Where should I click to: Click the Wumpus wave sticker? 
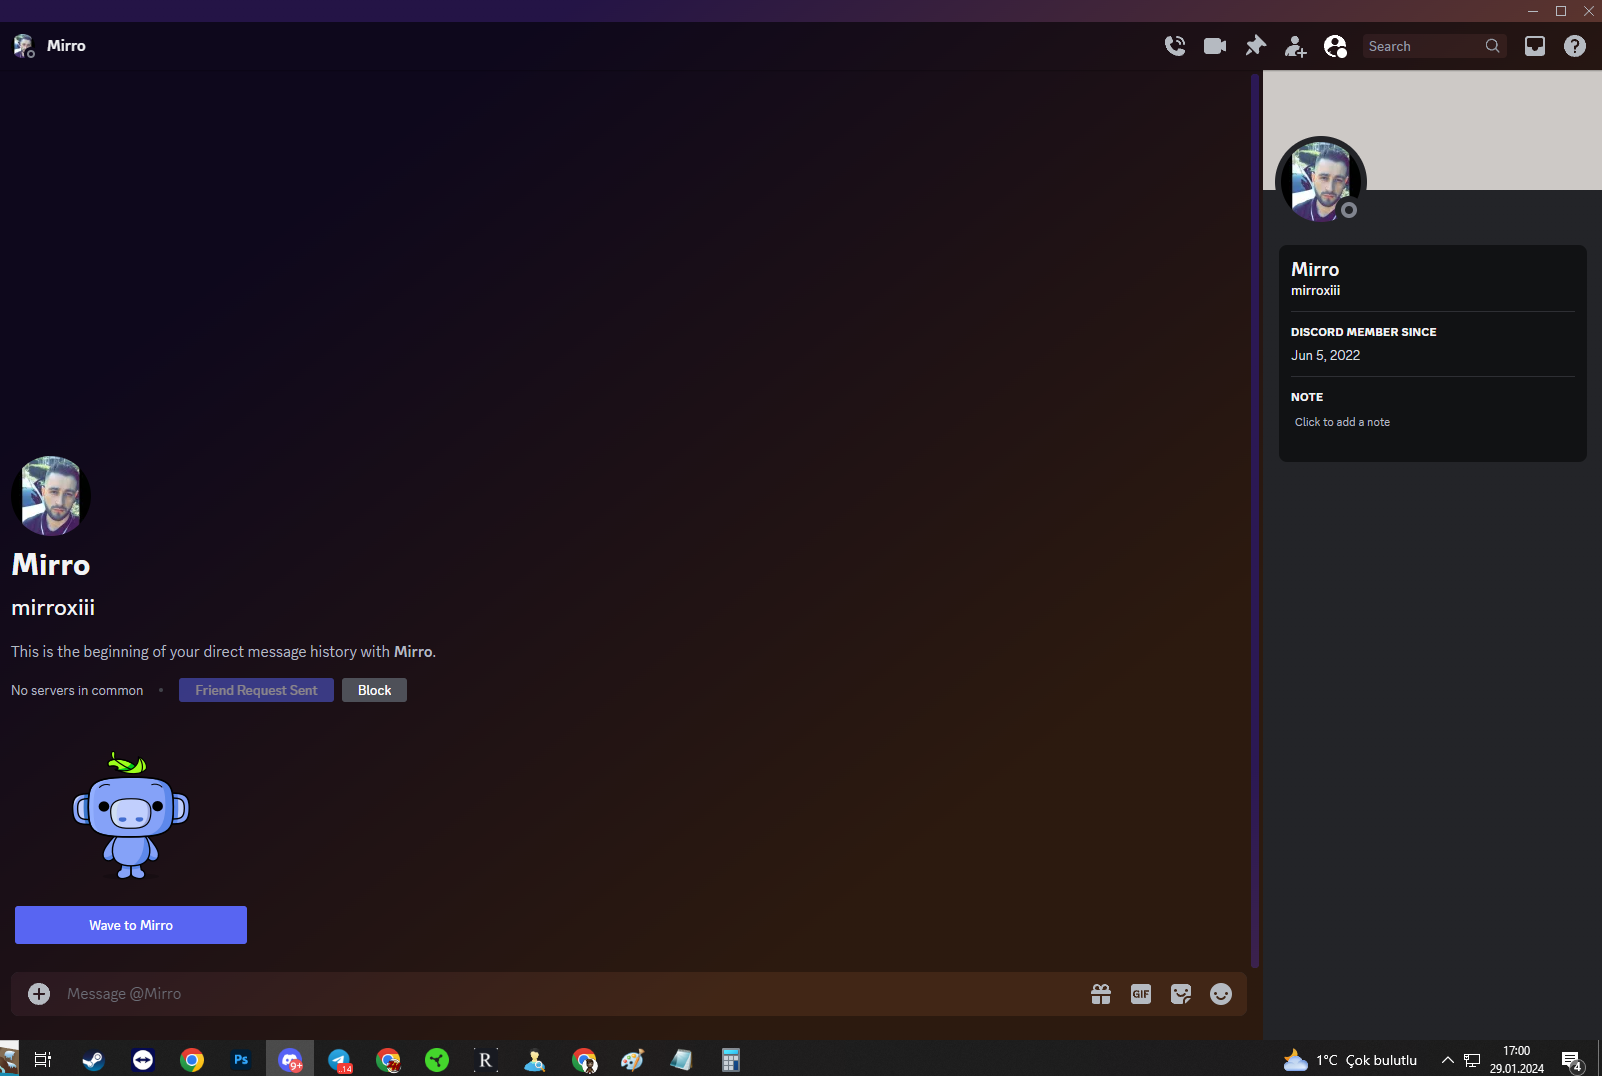click(131, 816)
